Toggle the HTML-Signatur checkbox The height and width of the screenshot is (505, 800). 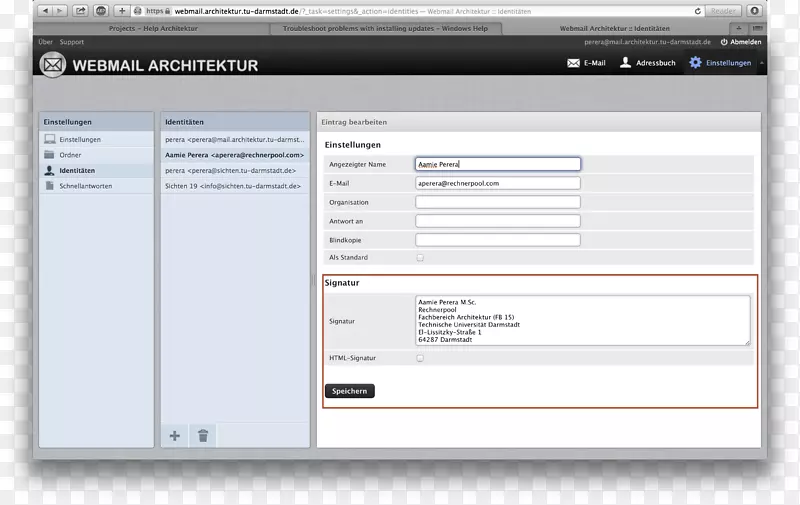coord(420,357)
